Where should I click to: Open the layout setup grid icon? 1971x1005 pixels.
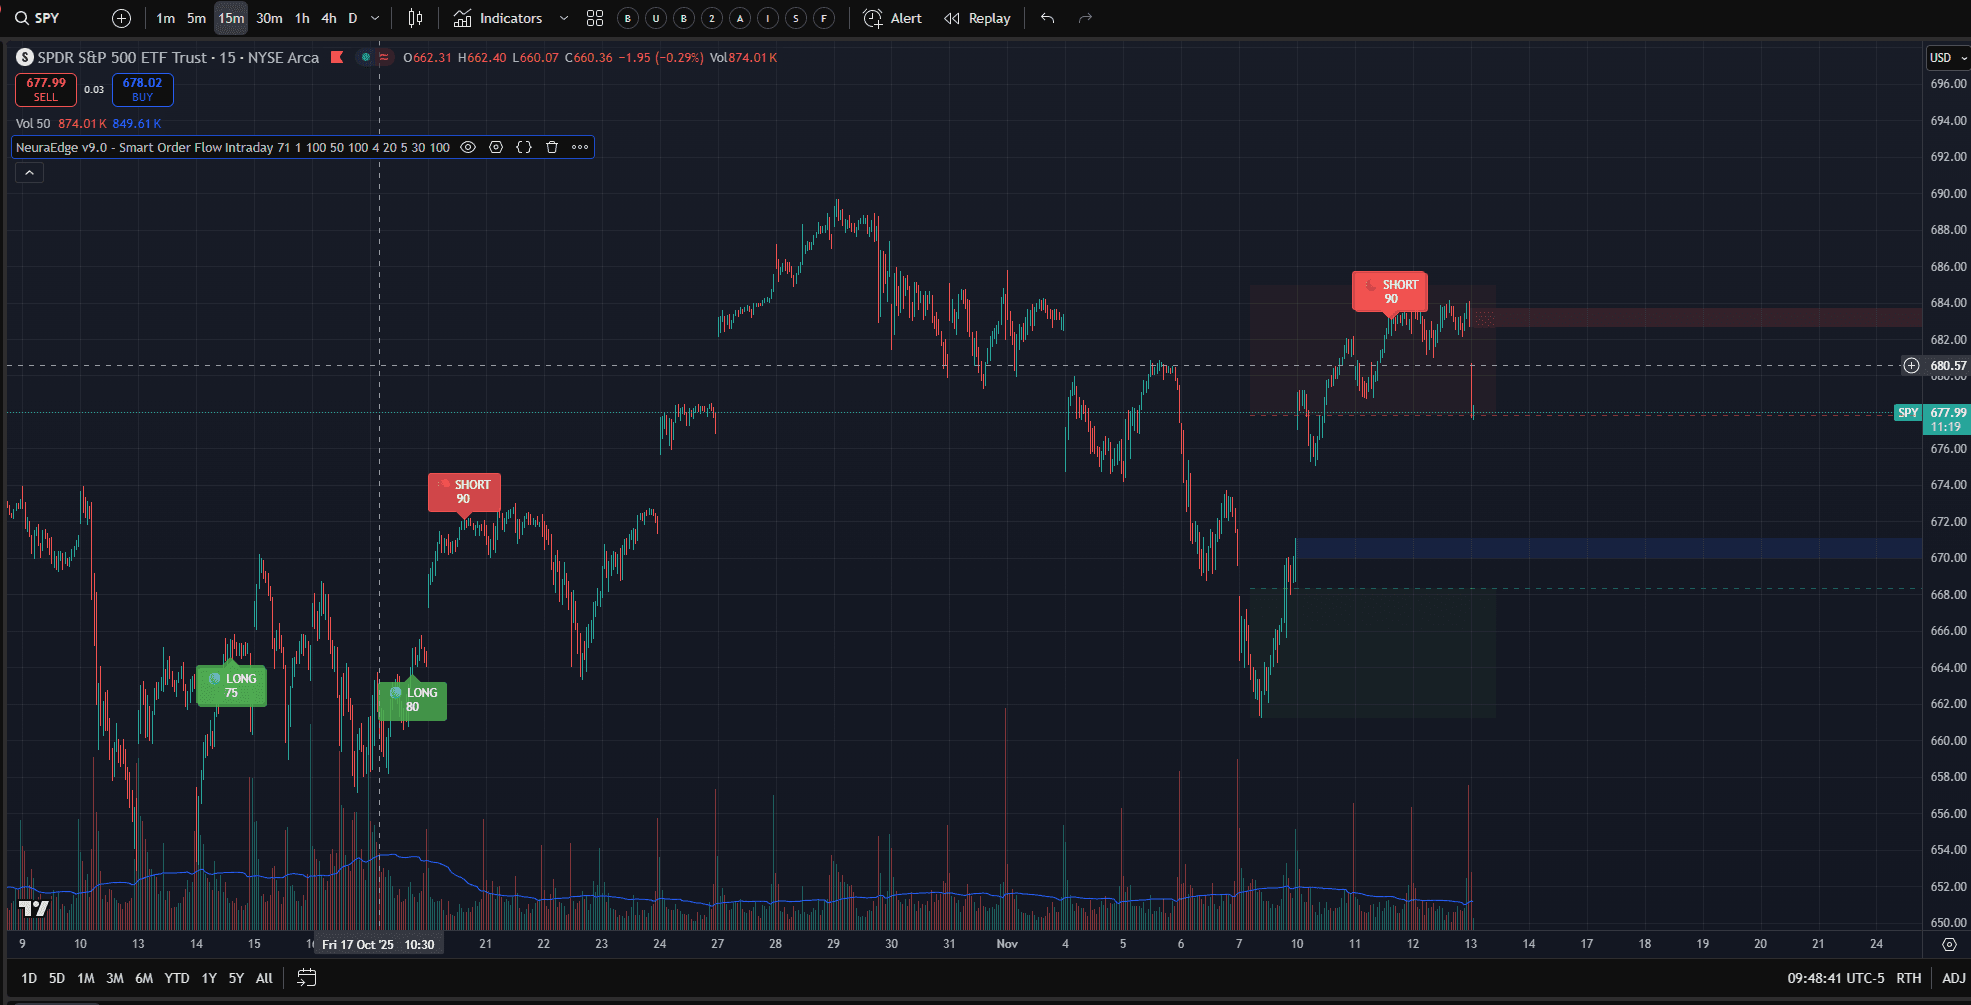(x=595, y=18)
